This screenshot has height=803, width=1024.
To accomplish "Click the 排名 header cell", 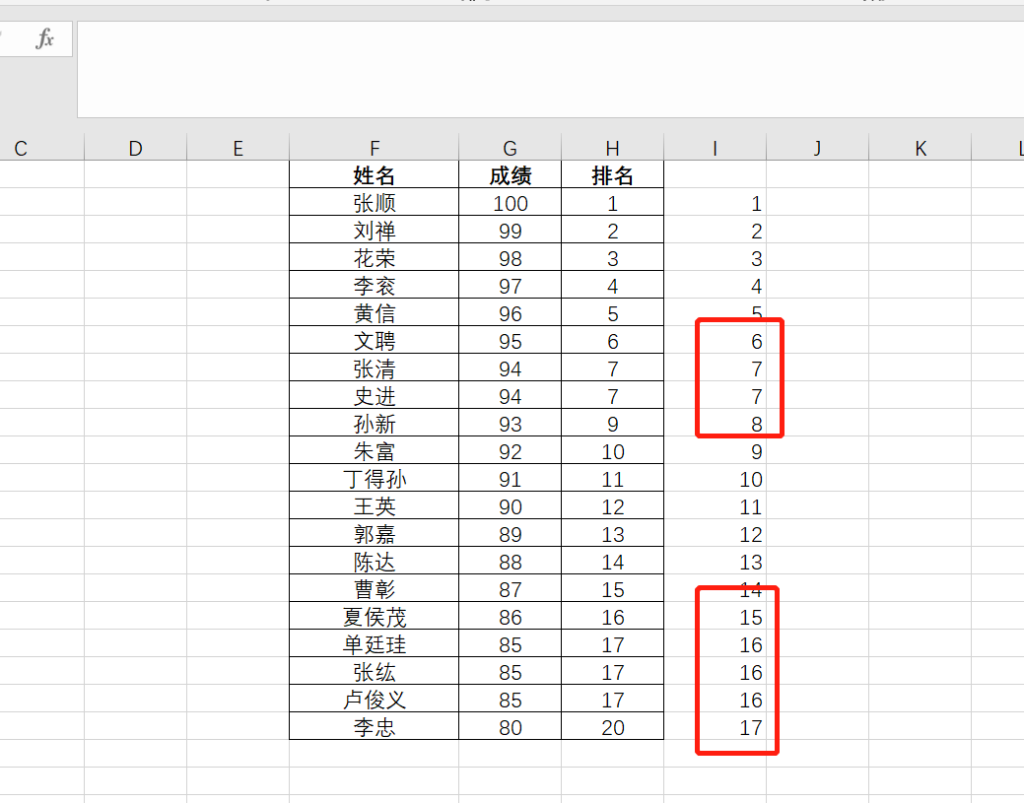I will tap(612, 176).
